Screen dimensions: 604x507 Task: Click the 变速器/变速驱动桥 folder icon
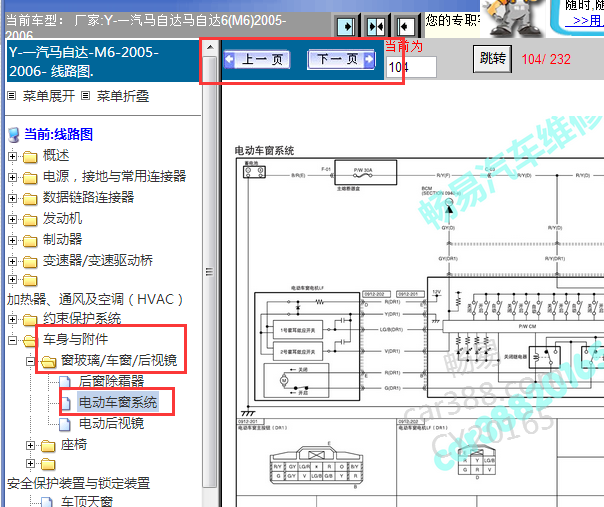(x=30, y=262)
